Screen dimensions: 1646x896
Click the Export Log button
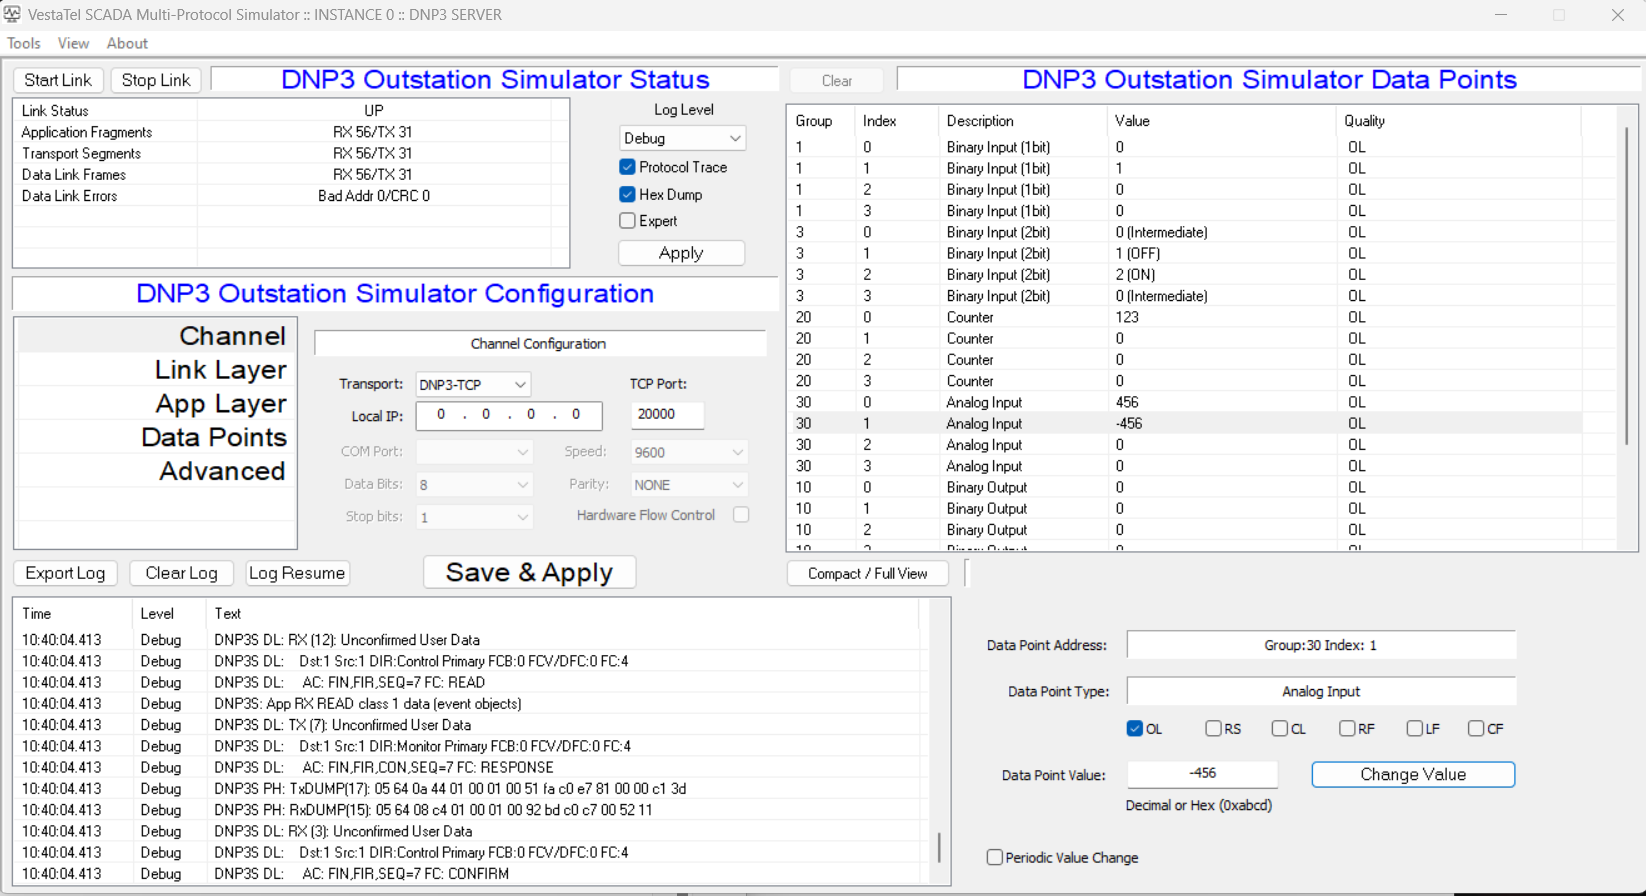pos(65,573)
